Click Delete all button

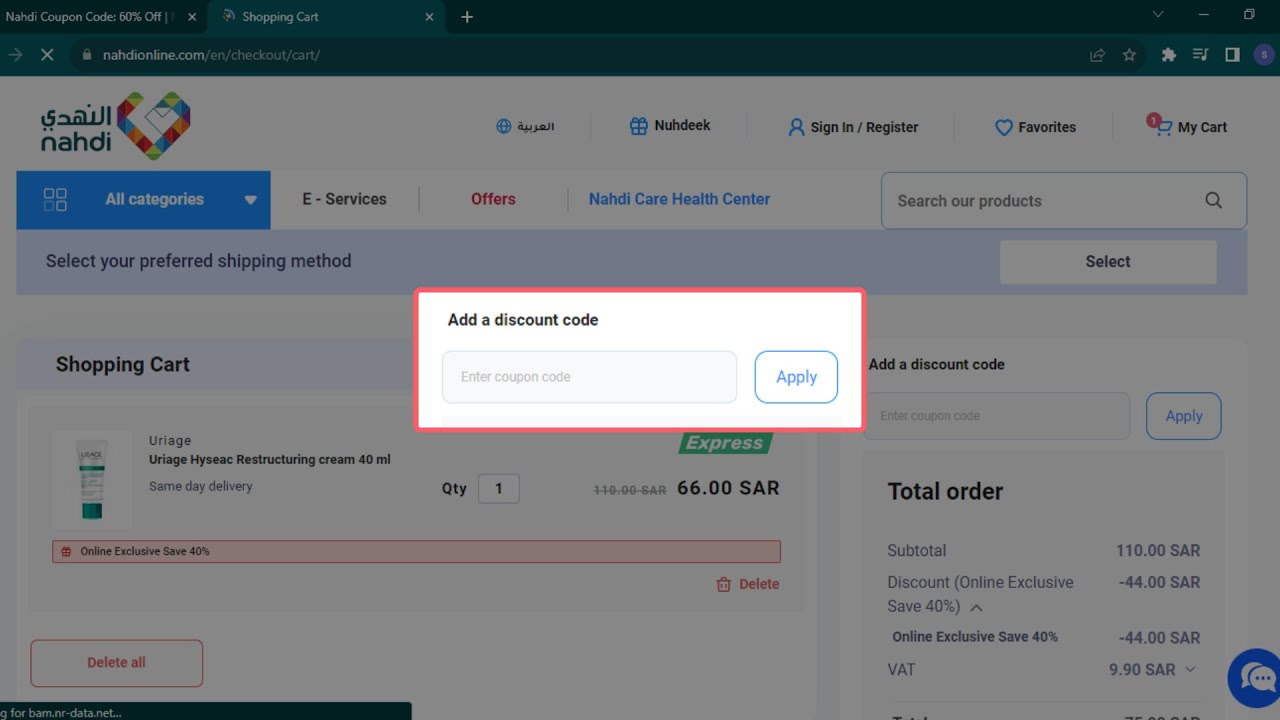point(116,663)
